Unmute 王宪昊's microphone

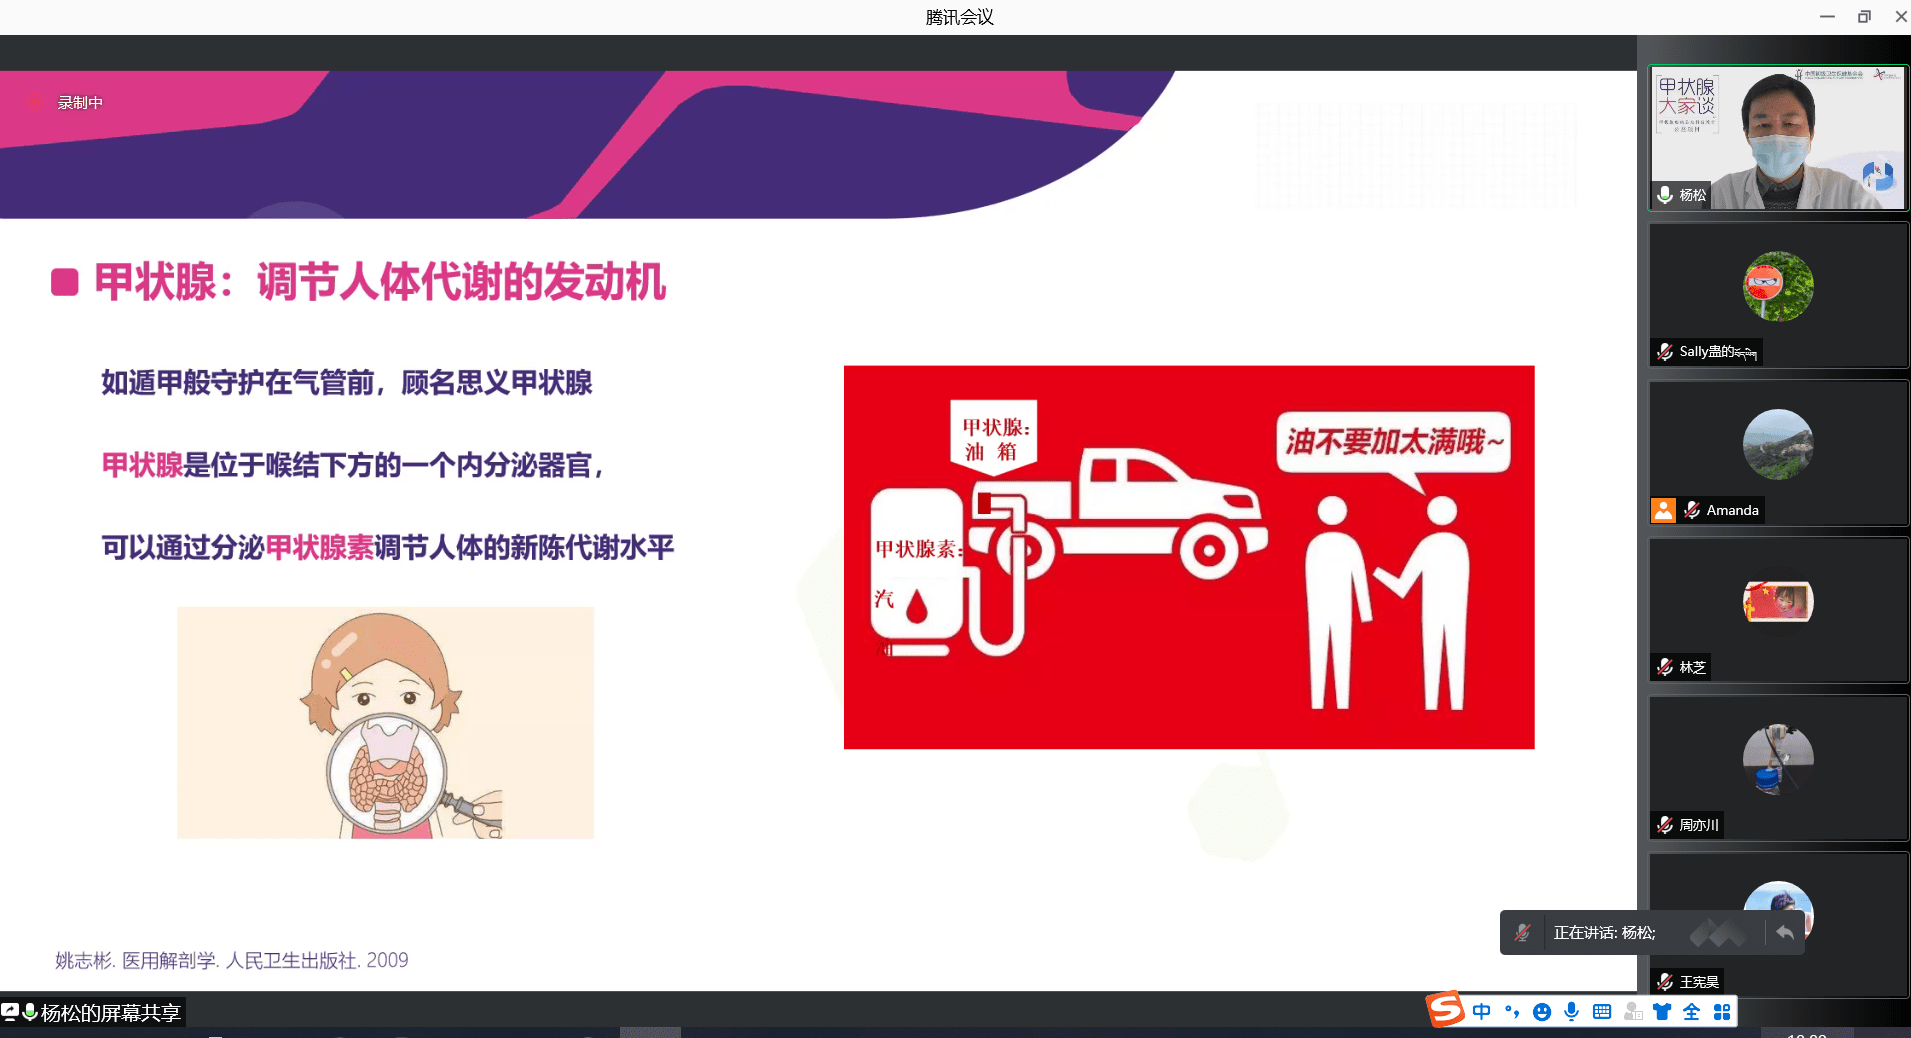click(x=1664, y=981)
